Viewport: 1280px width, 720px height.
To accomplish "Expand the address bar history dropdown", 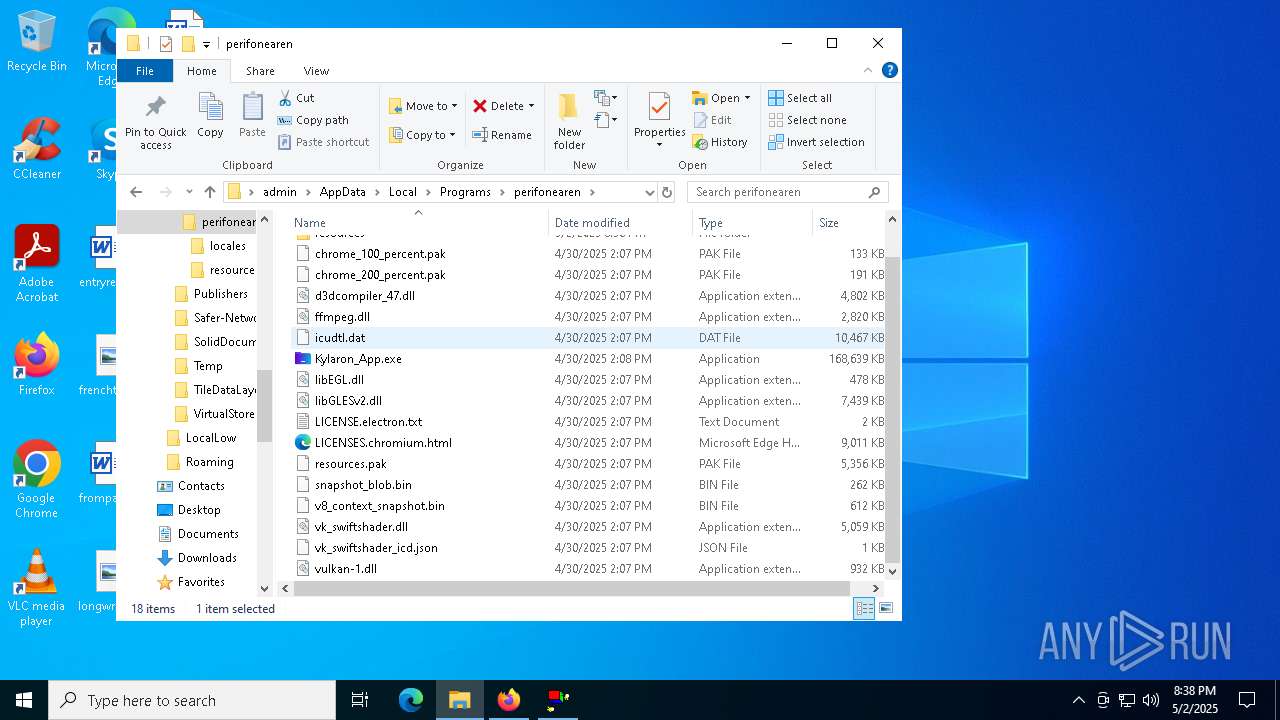I will [x=649, y=192].
